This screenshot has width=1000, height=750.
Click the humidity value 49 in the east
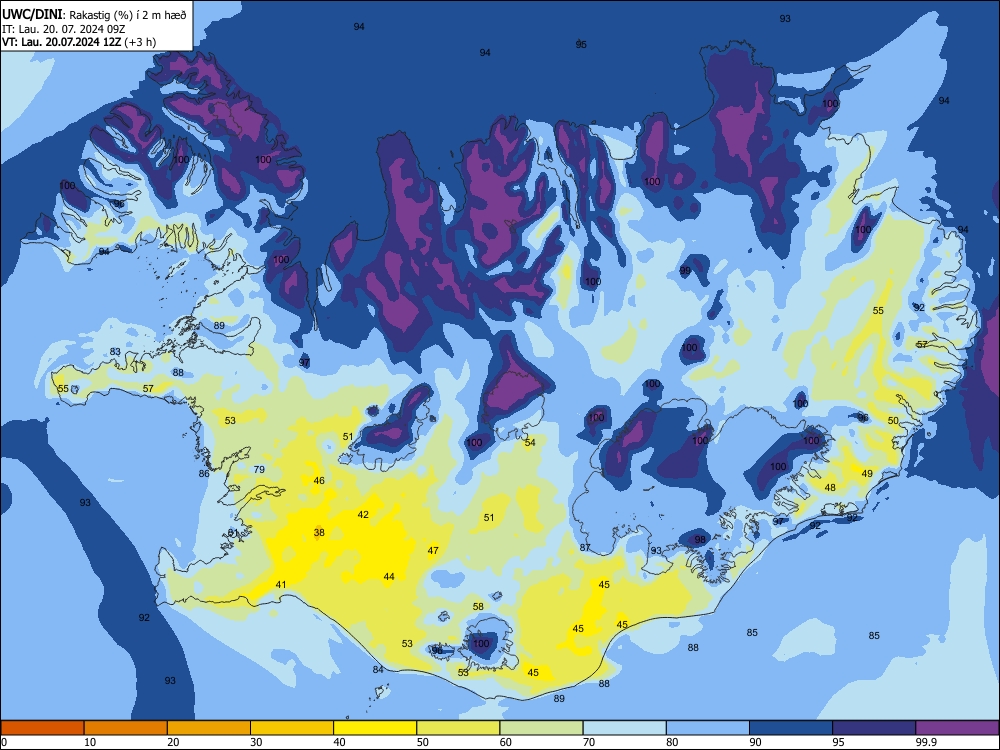coord(867,474)
